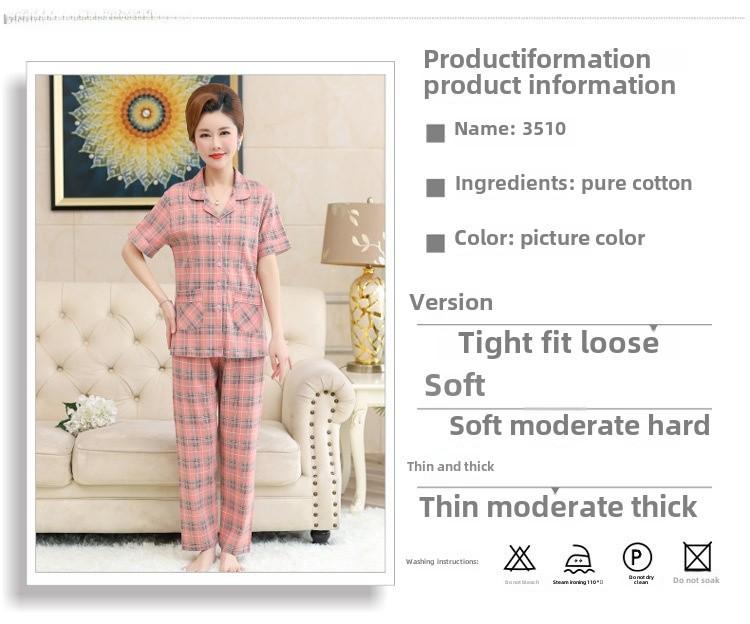Click the Name: 3510 text

(x=510, y=129)
